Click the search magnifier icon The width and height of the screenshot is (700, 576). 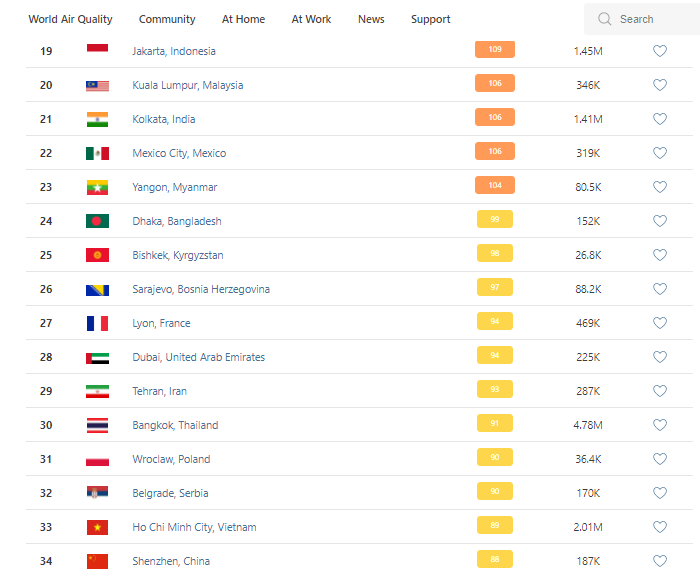604,19
